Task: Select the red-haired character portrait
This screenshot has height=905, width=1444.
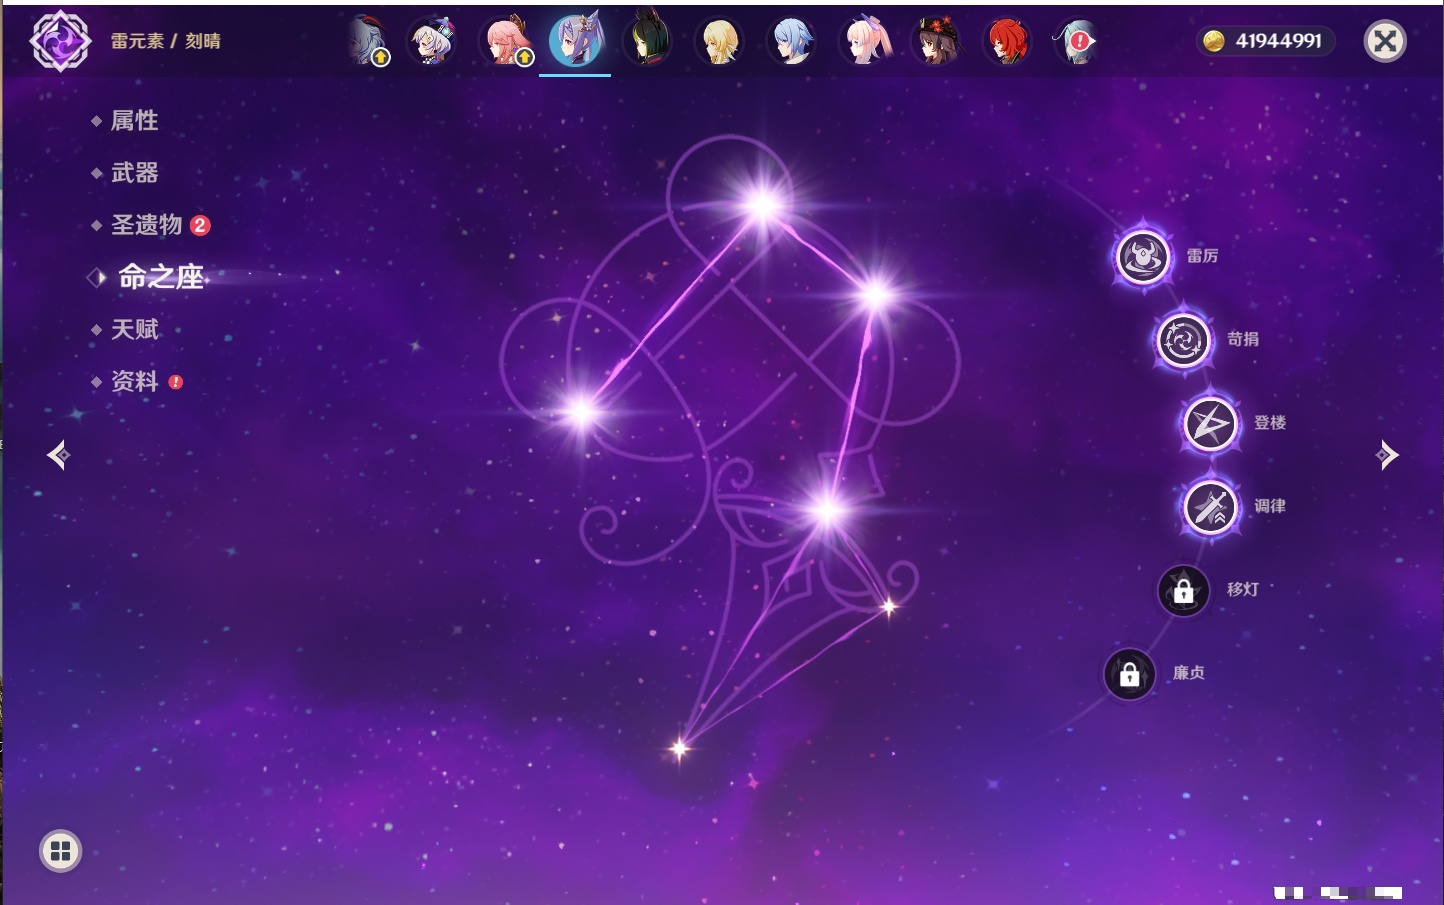Action: pyautogui.click(x=1007, y=41)
